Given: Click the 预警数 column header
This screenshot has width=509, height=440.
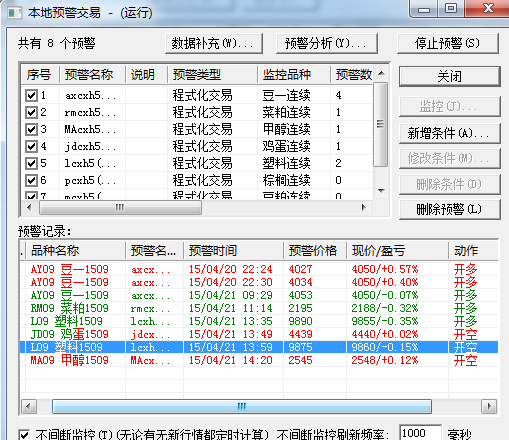Looking at the screenshot, I should click(x=352, y=74).
